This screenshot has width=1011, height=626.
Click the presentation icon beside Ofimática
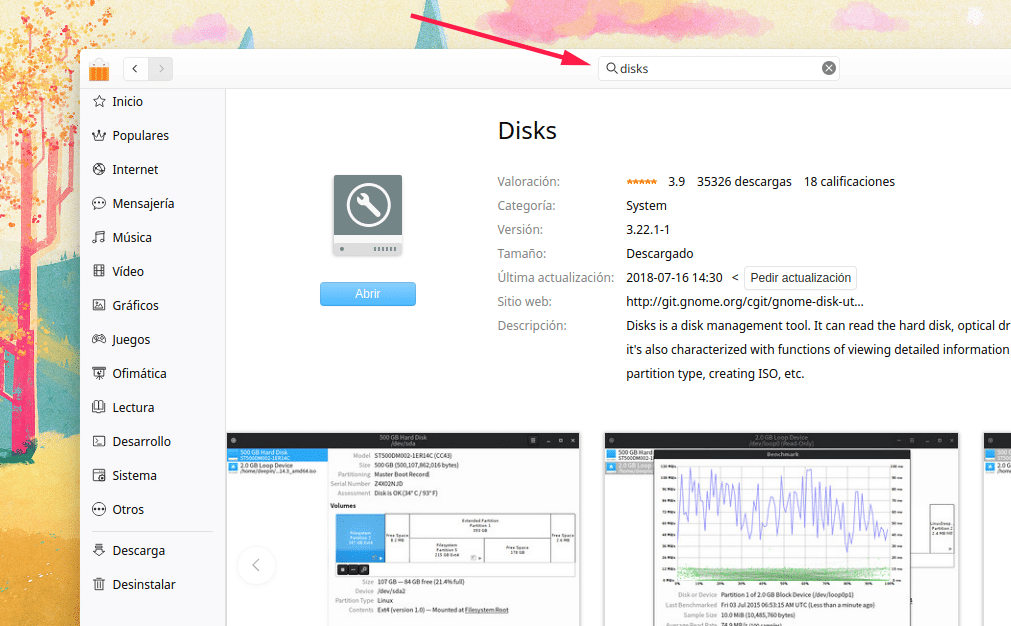99,373
